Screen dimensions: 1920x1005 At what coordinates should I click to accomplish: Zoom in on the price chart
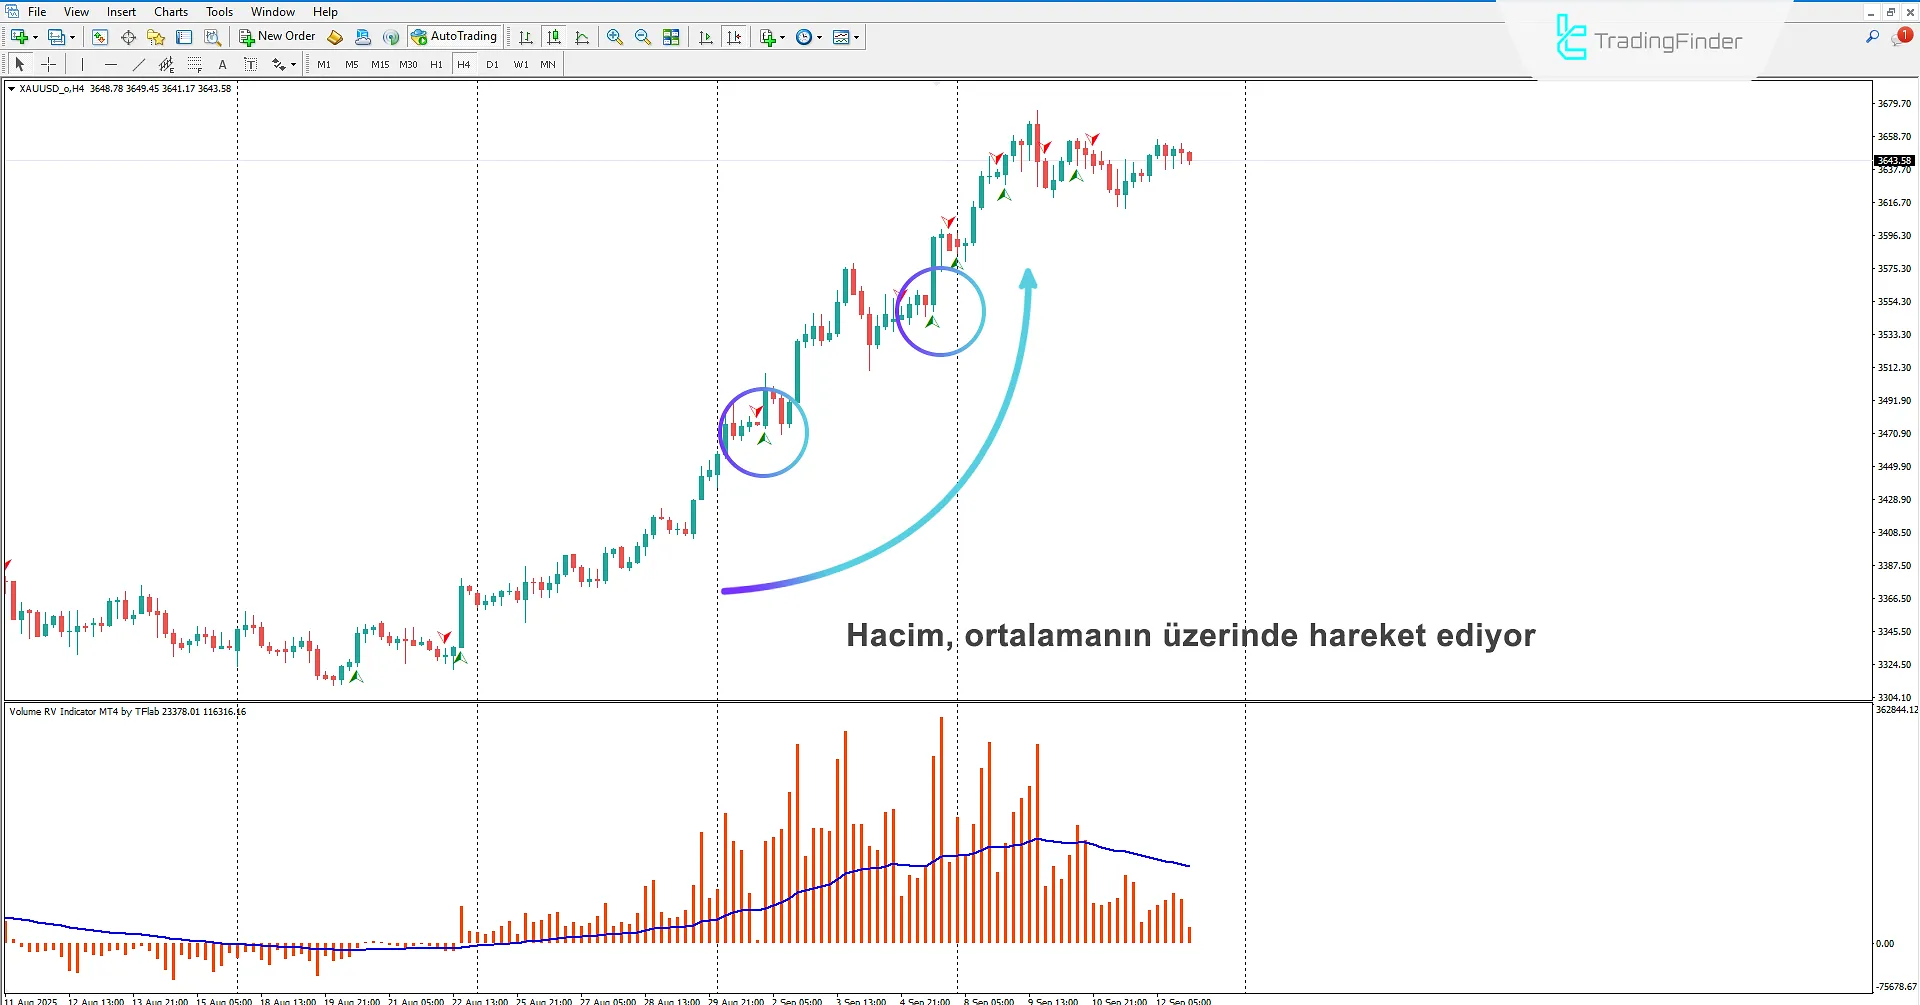pyautogui.click(x=615, y=37)
